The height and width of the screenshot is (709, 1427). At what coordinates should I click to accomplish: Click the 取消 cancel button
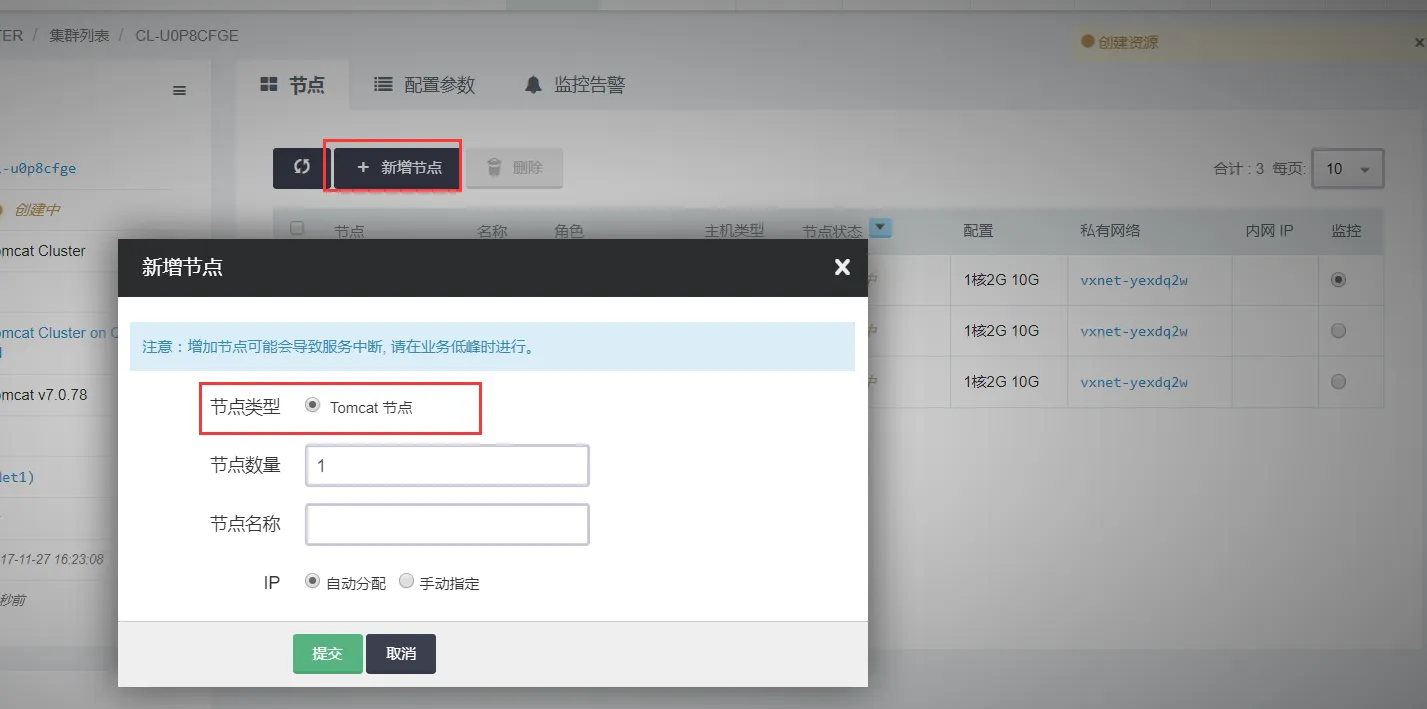[x=400, y=654]
